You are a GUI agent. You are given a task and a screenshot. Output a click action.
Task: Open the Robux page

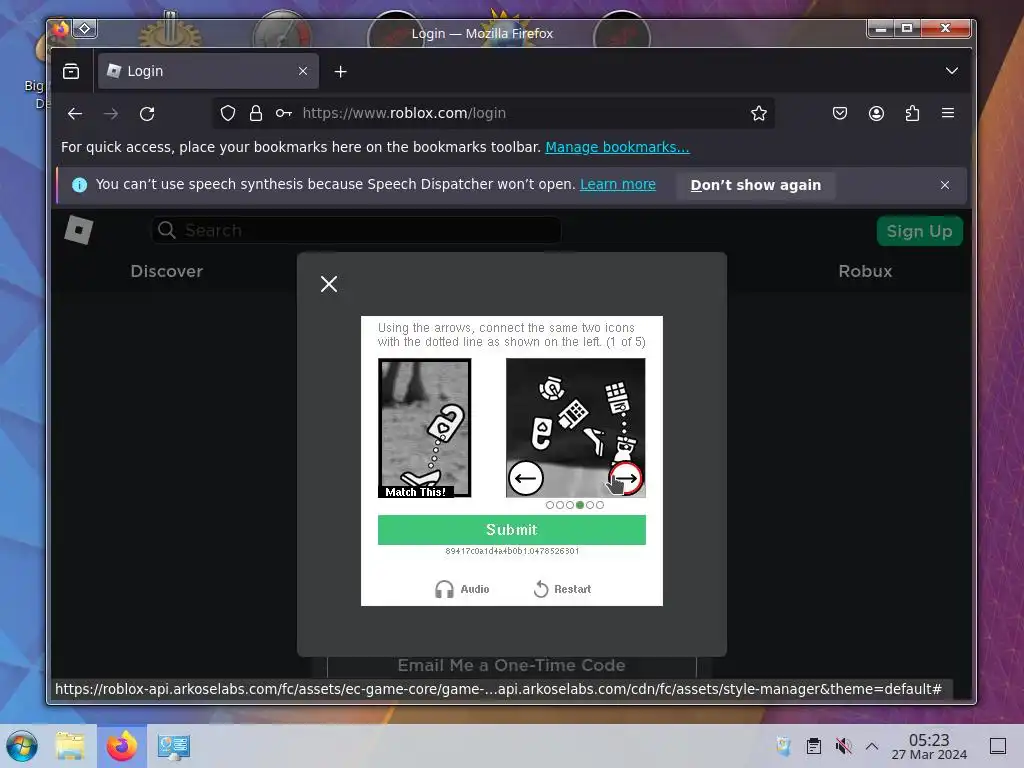point(865,271)
